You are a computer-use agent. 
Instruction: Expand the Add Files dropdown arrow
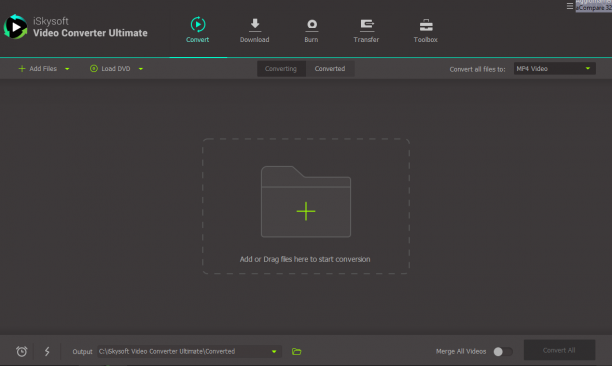[x=67, y=69]
